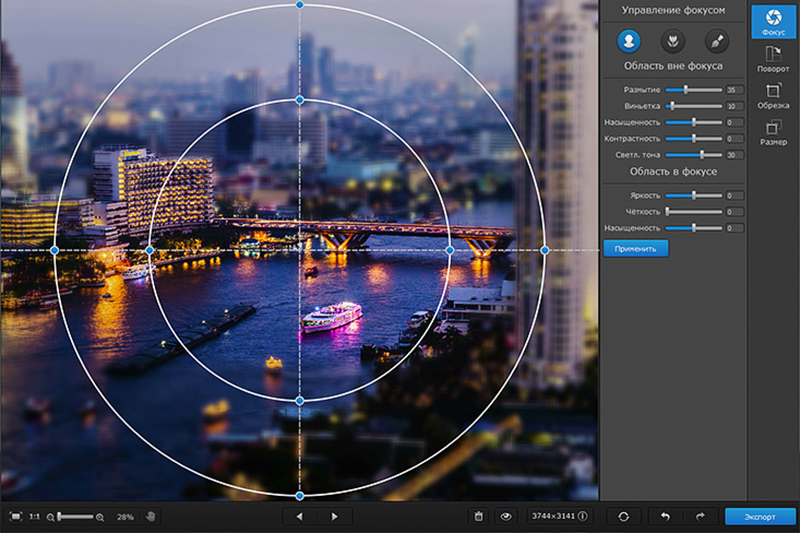The image size is (800, 533).
Task: Toggle the fit-to-screen icon
Action: [x=15, y=516]
